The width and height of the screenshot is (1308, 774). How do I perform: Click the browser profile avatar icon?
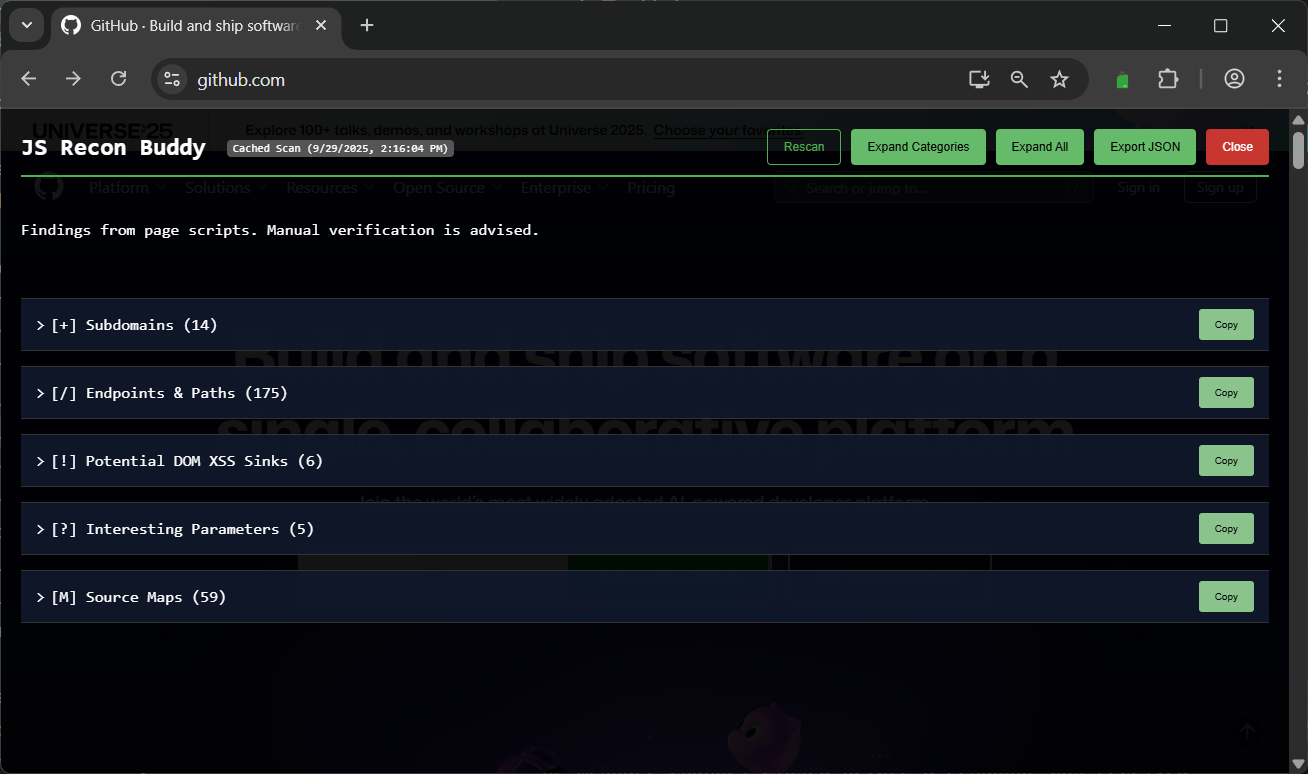(1235, 78)
